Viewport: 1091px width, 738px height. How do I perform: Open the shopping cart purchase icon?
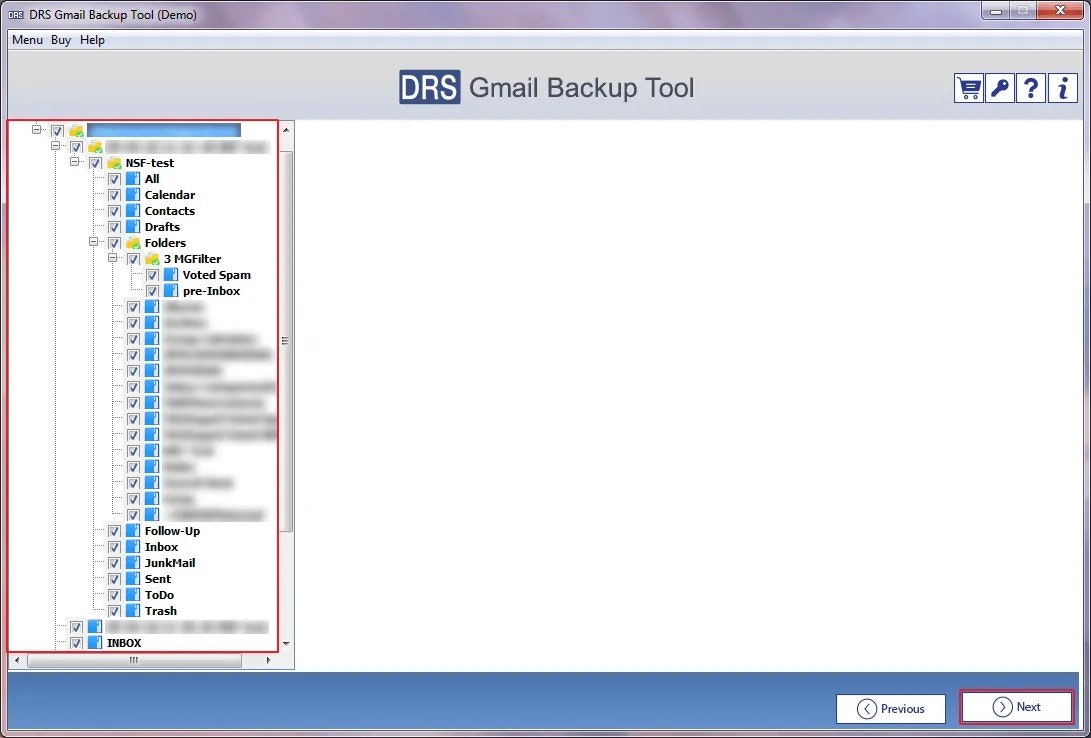coord(968,88)
